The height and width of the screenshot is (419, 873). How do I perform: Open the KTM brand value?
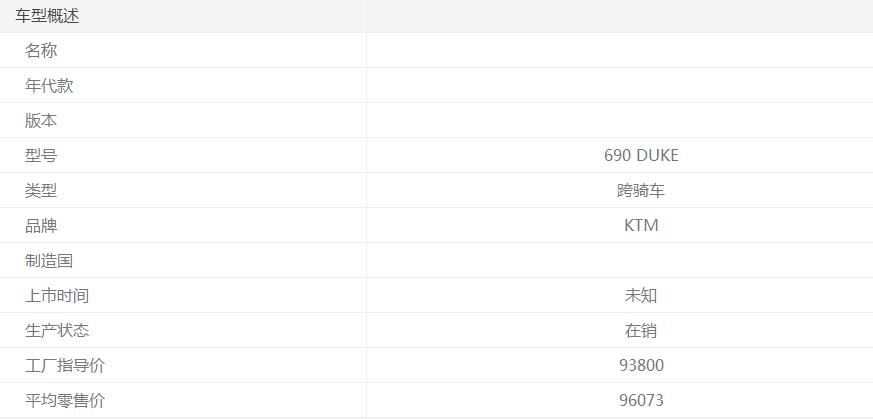coord(641,226)
